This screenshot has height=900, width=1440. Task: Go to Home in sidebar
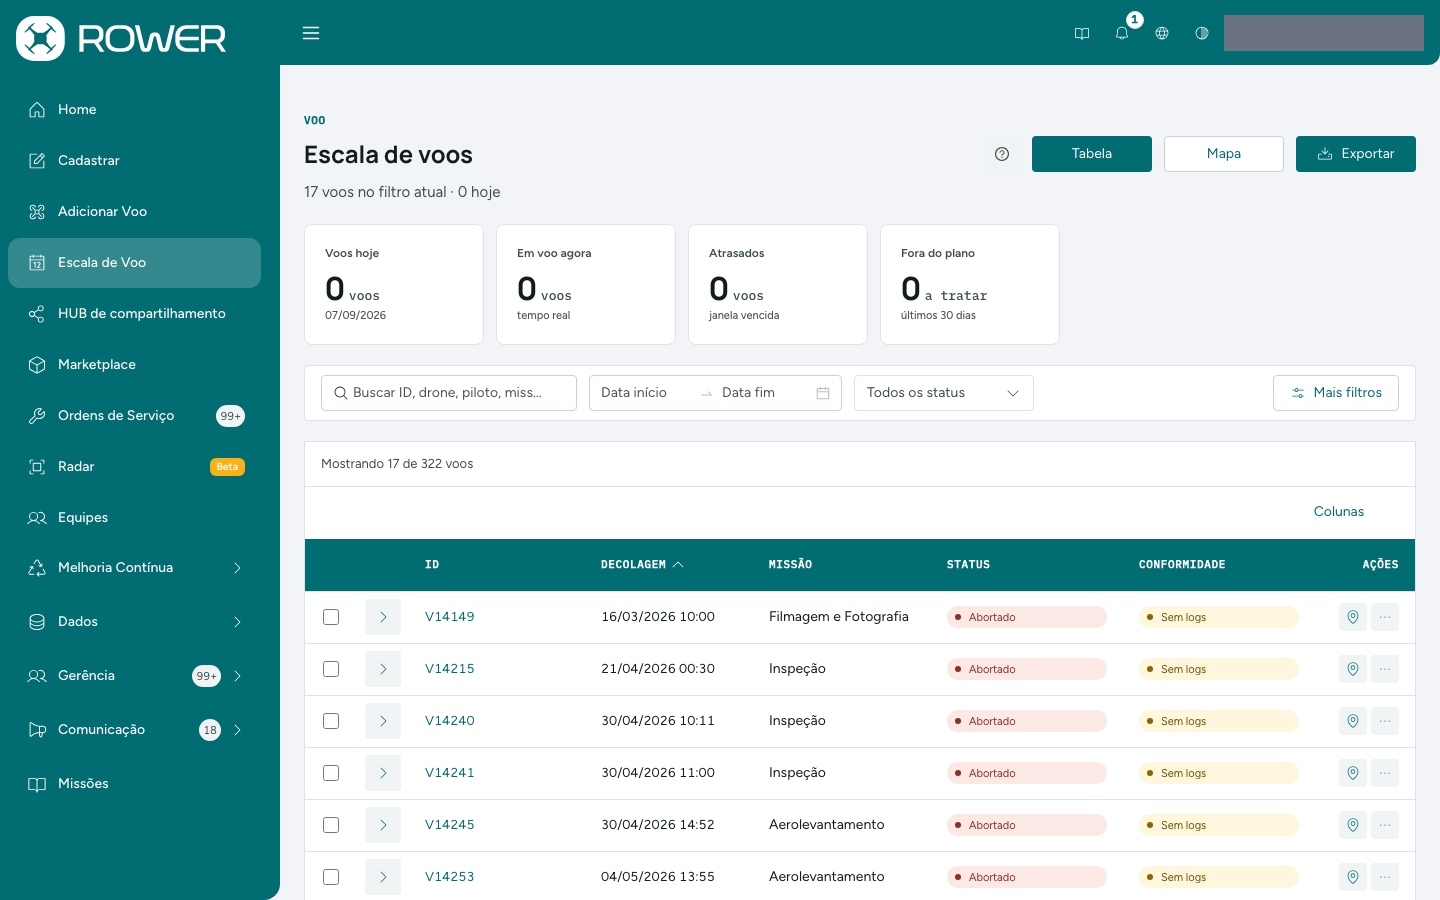coord(134,110)
